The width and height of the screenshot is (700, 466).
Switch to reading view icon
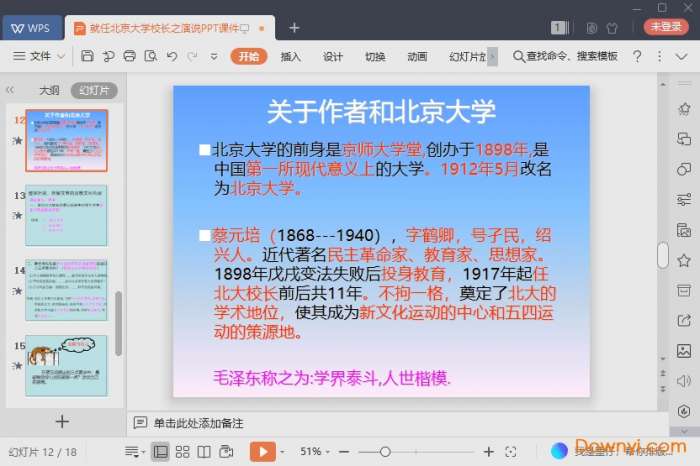tap(204, 452)
